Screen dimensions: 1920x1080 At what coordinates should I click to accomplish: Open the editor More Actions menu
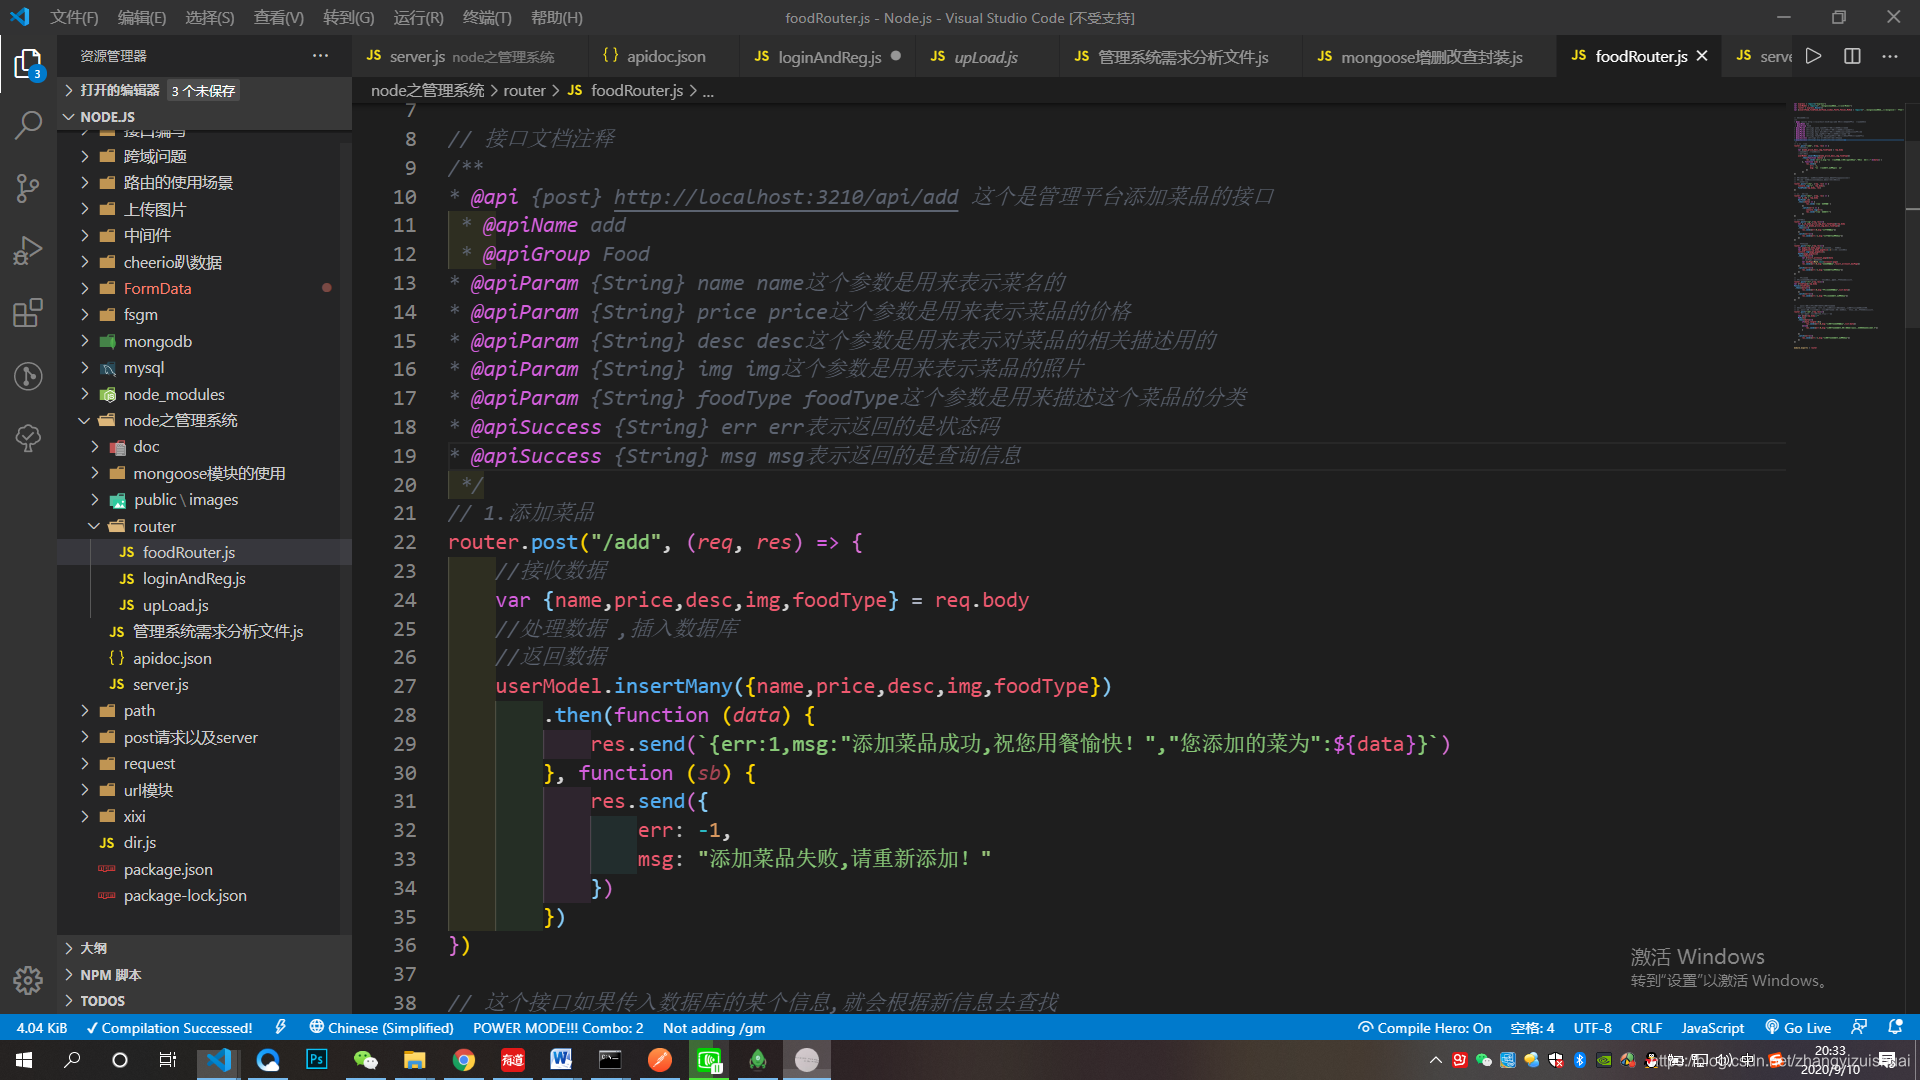click(x=1889, y=56)
